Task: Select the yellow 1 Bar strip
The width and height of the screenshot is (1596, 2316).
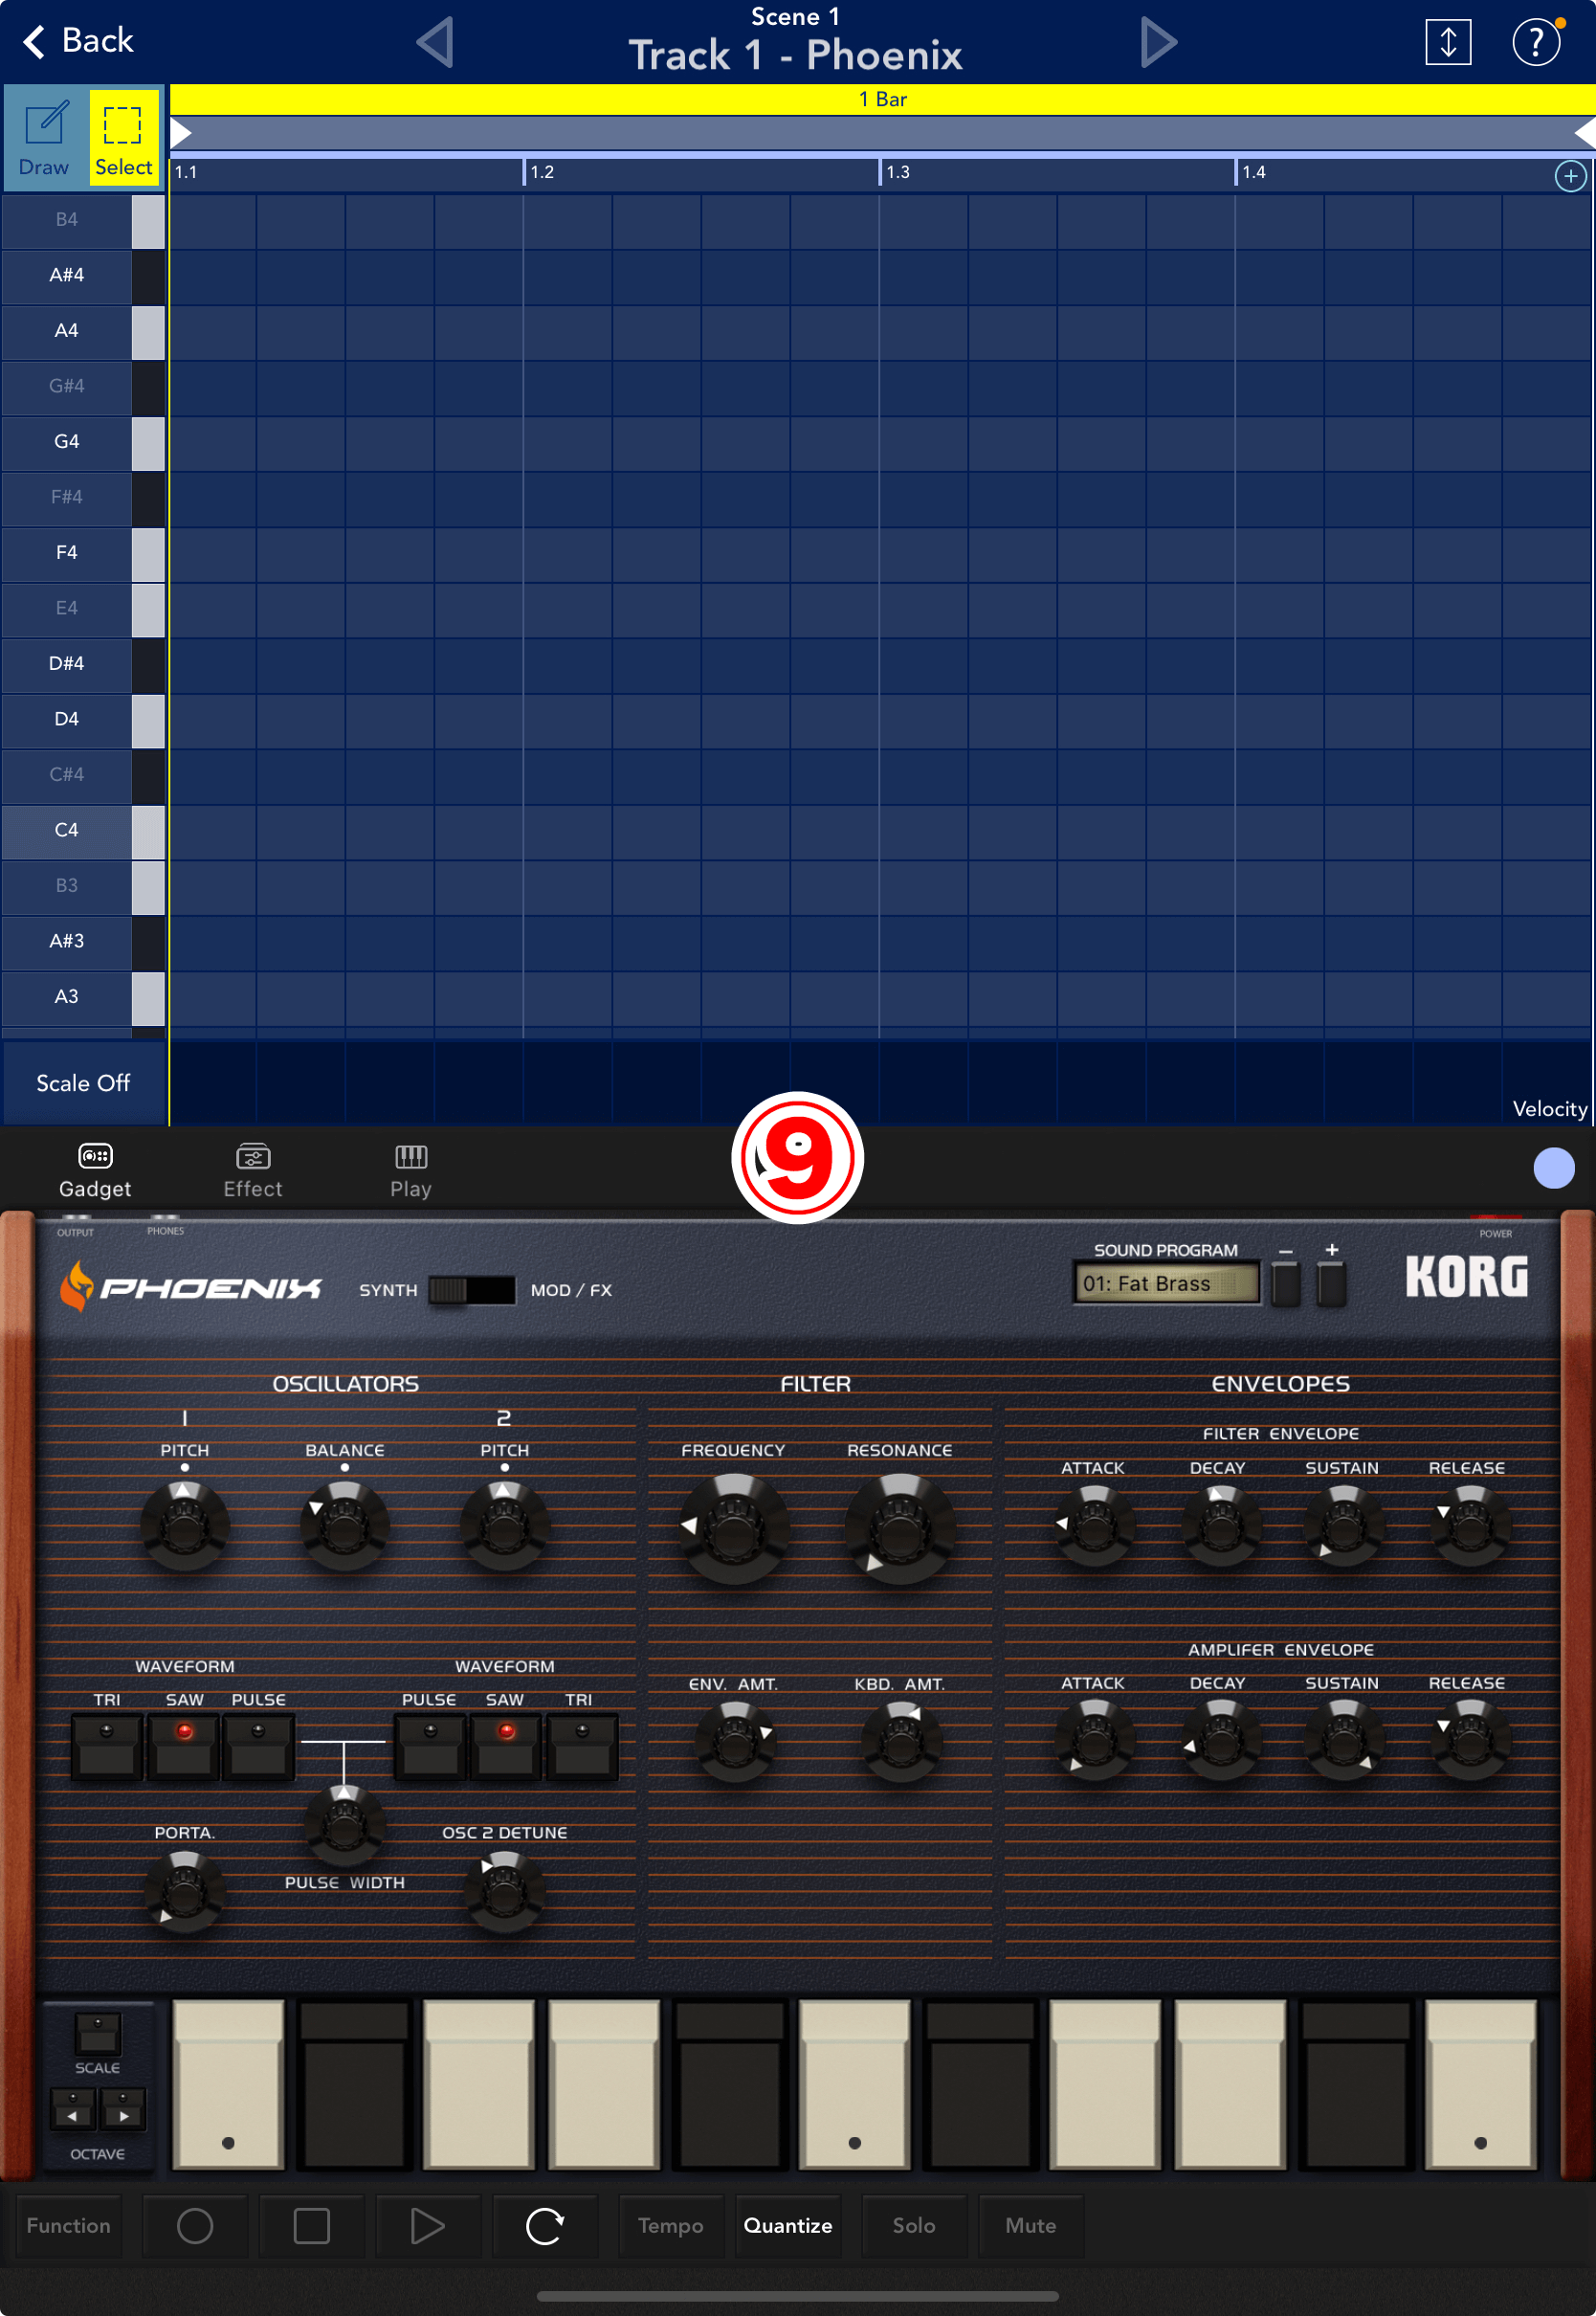Action: (882, 99)
